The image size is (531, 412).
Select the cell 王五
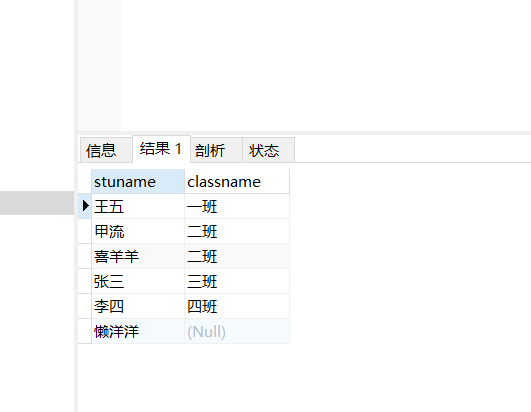[x=138, y=206]
